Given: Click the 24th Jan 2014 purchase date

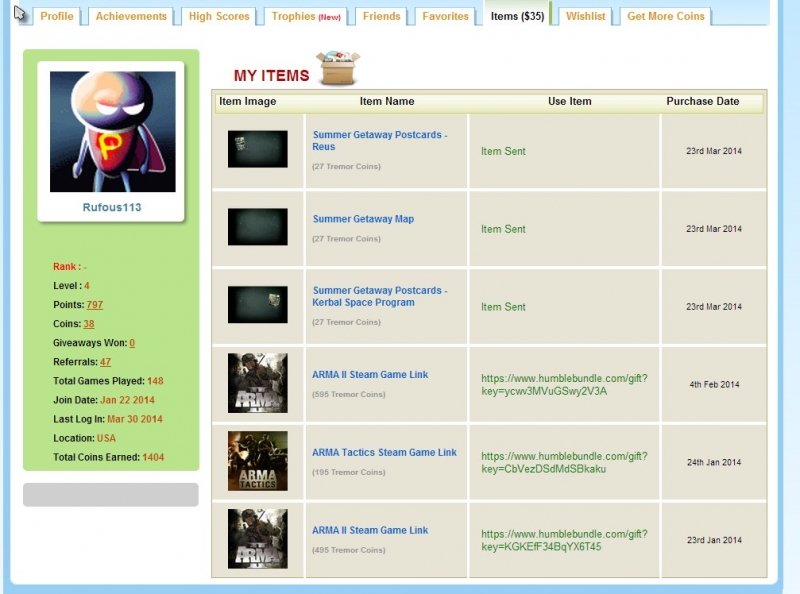Looking at the screenshot, I should click(714, 462).
